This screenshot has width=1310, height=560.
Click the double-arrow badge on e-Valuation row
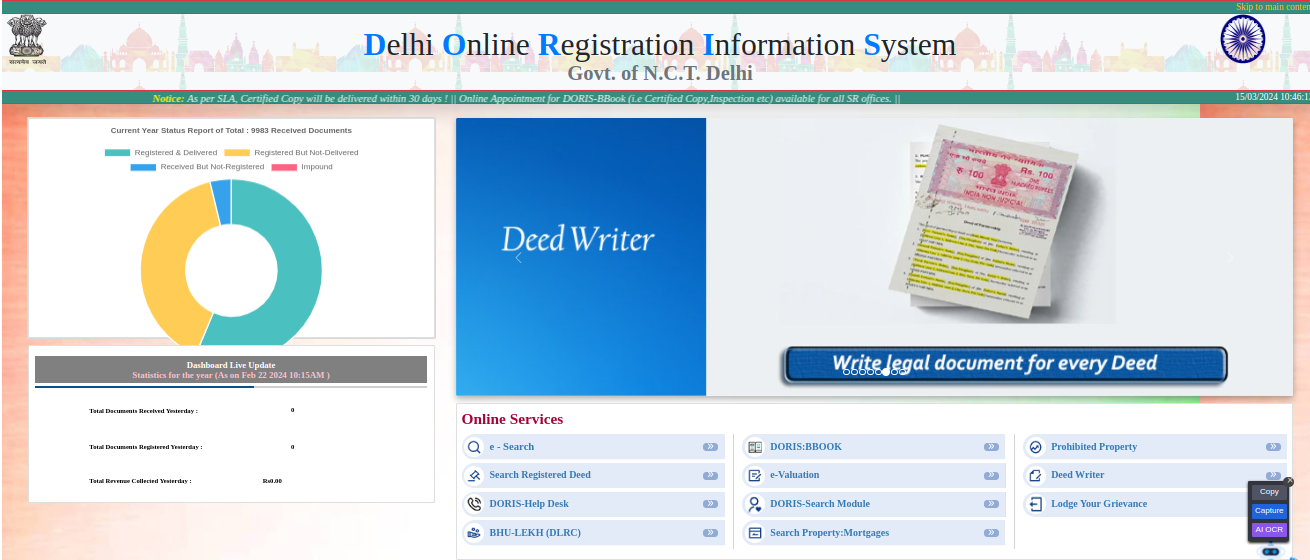tap(992, 475)
